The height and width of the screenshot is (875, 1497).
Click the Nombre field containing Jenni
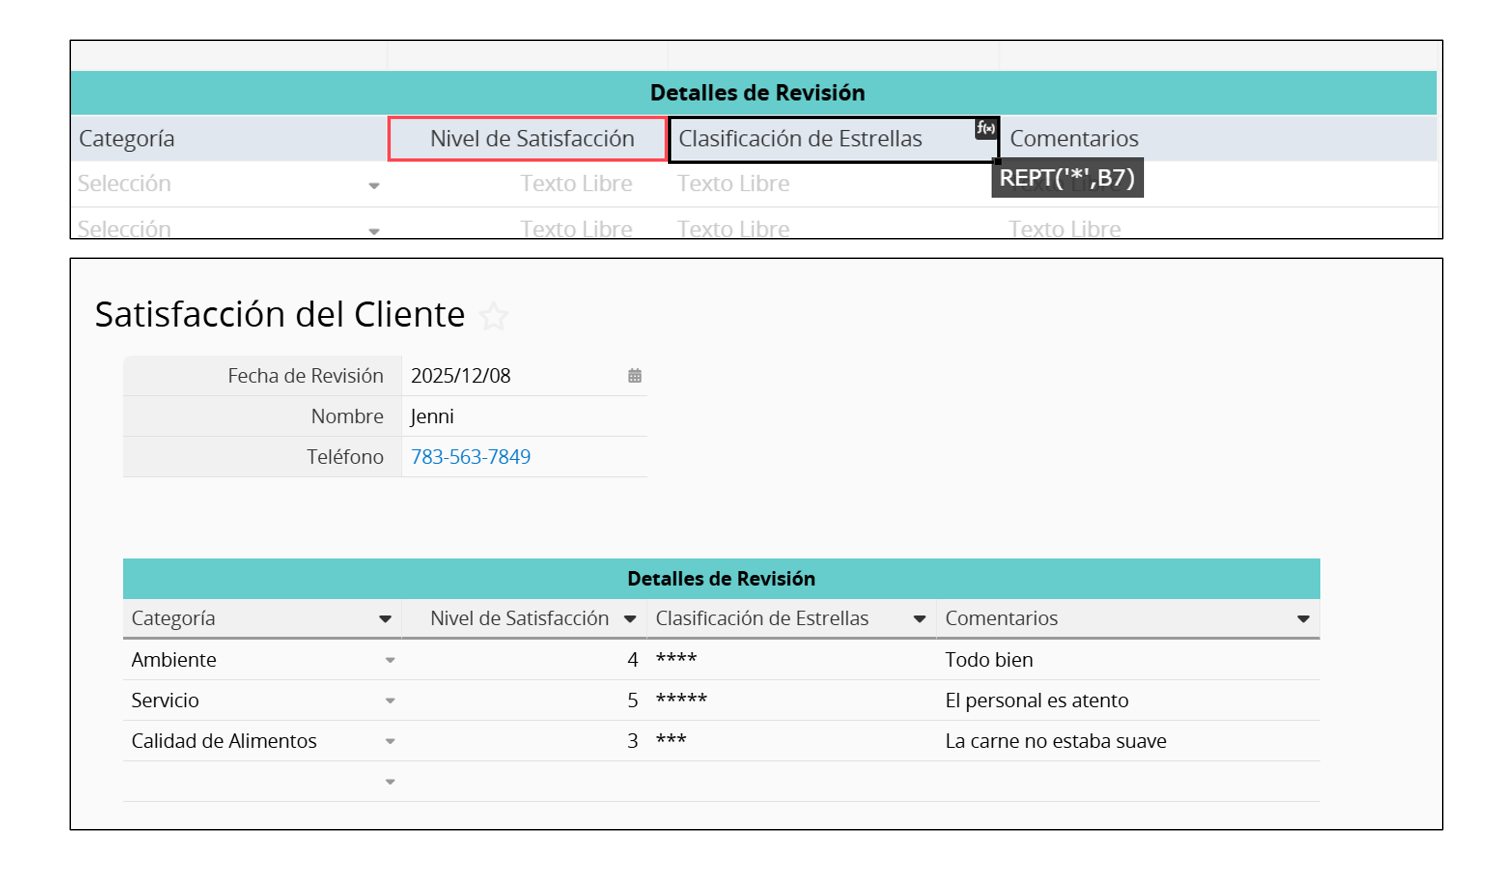pyautogui.click(x=520, y=417)
